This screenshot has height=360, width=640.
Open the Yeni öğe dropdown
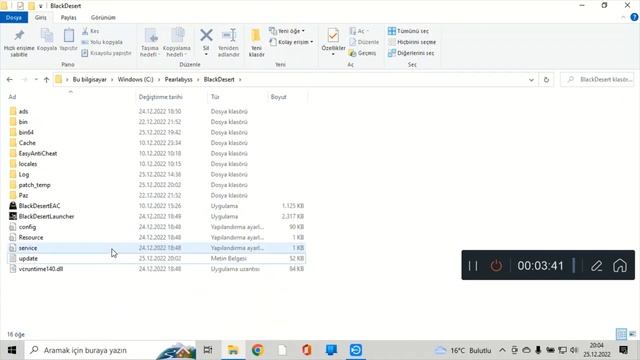287,31
